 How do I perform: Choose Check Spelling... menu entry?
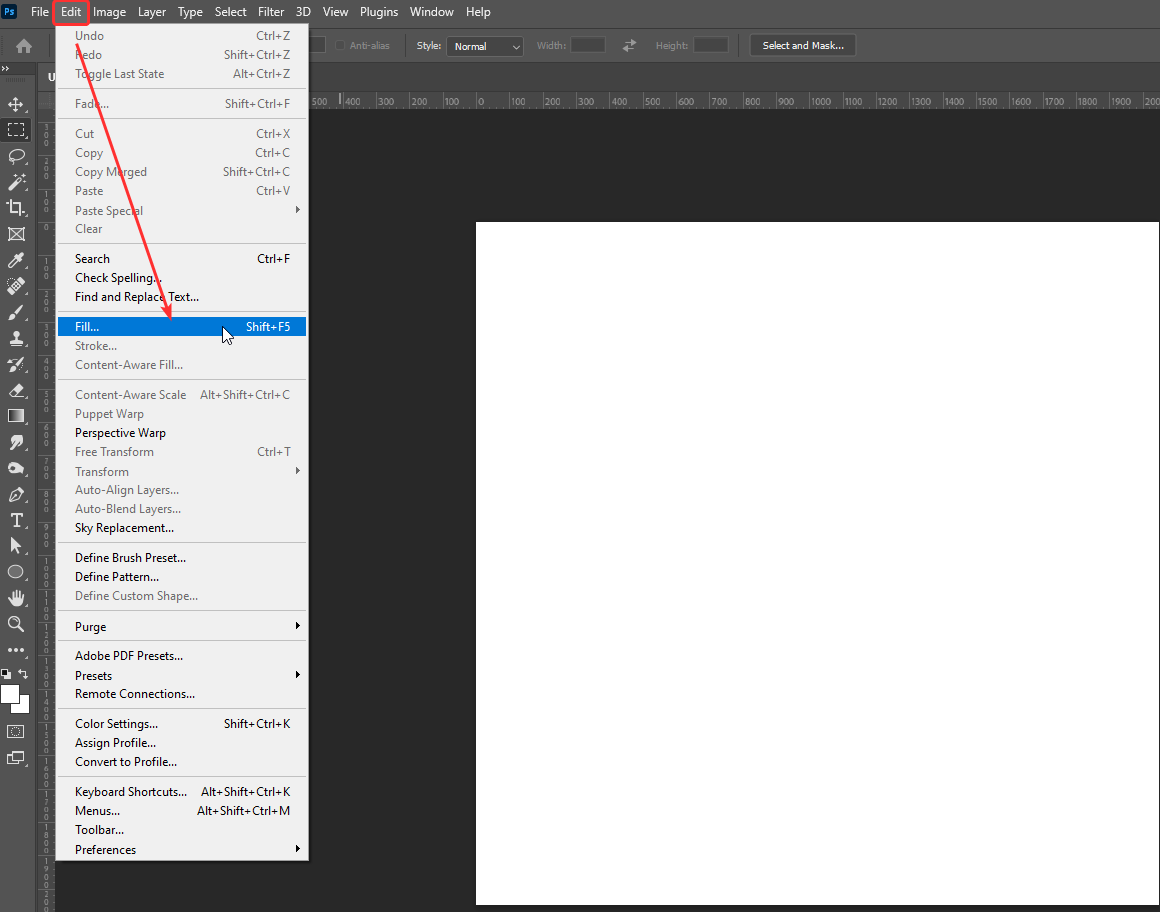coord(182,277)
